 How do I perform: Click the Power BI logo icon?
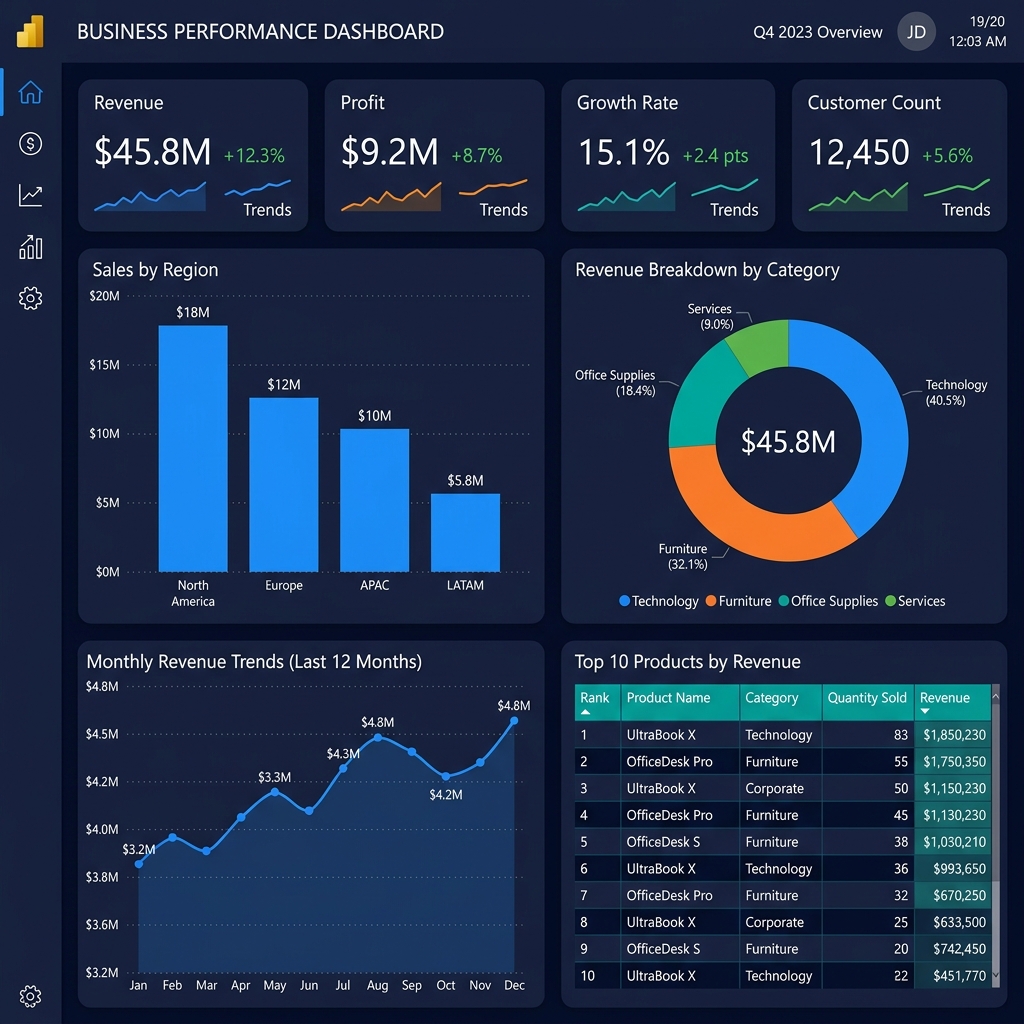[30, 31]
